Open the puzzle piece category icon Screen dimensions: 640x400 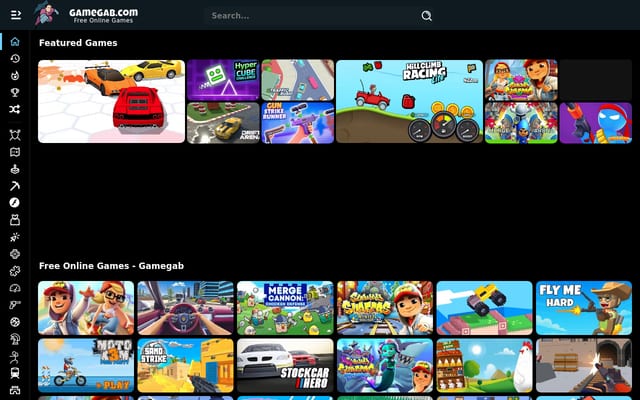[x=15, y=271]
